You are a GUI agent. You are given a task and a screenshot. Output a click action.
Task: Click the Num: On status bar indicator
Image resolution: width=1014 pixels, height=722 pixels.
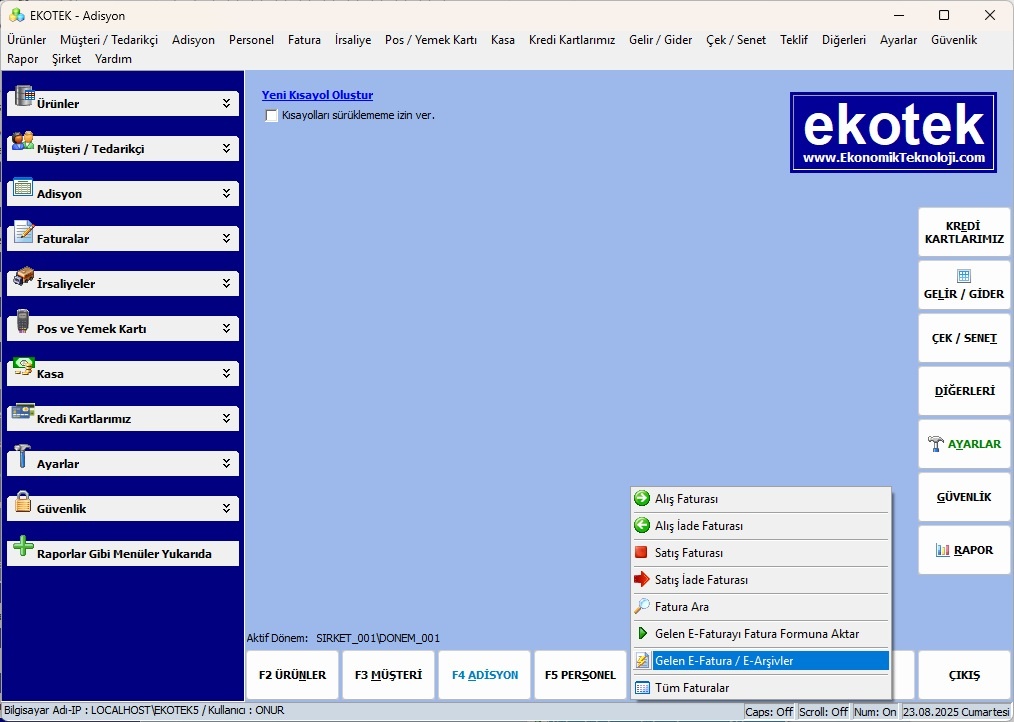point(876,712)
